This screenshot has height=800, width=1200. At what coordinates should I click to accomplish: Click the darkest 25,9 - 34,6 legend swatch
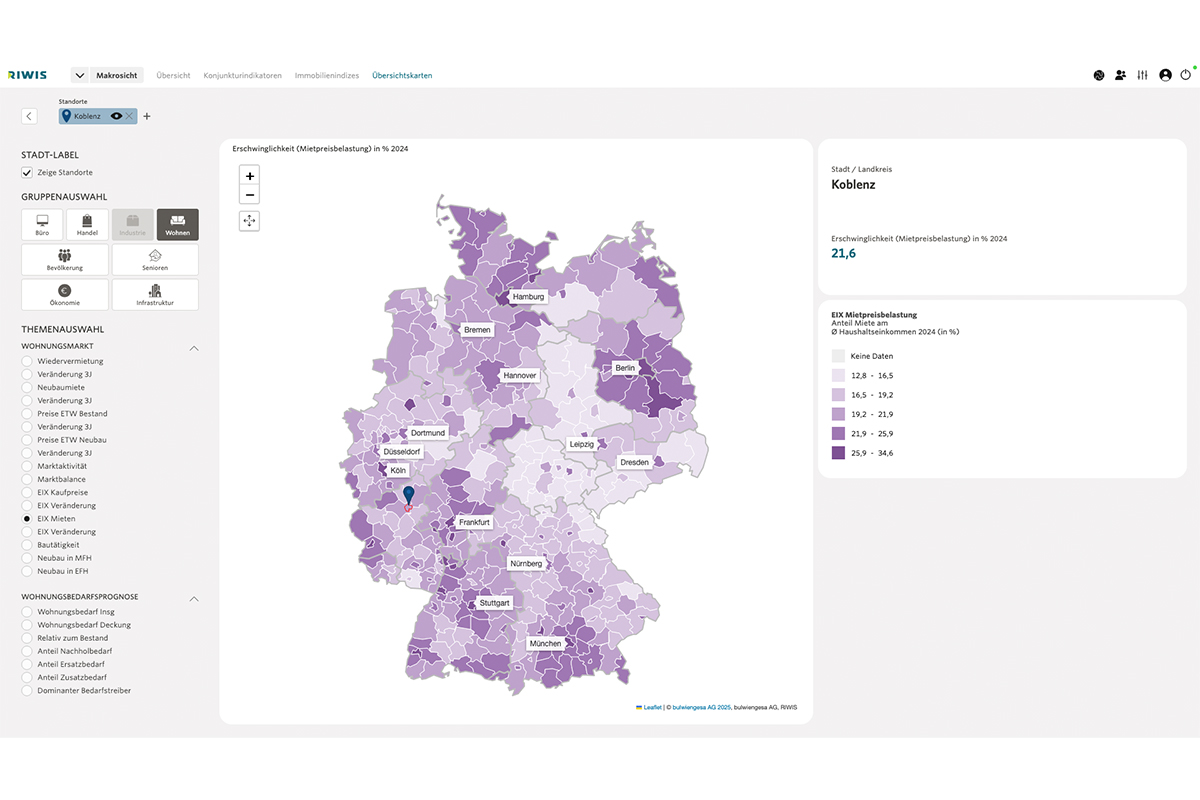click(838, 453)
